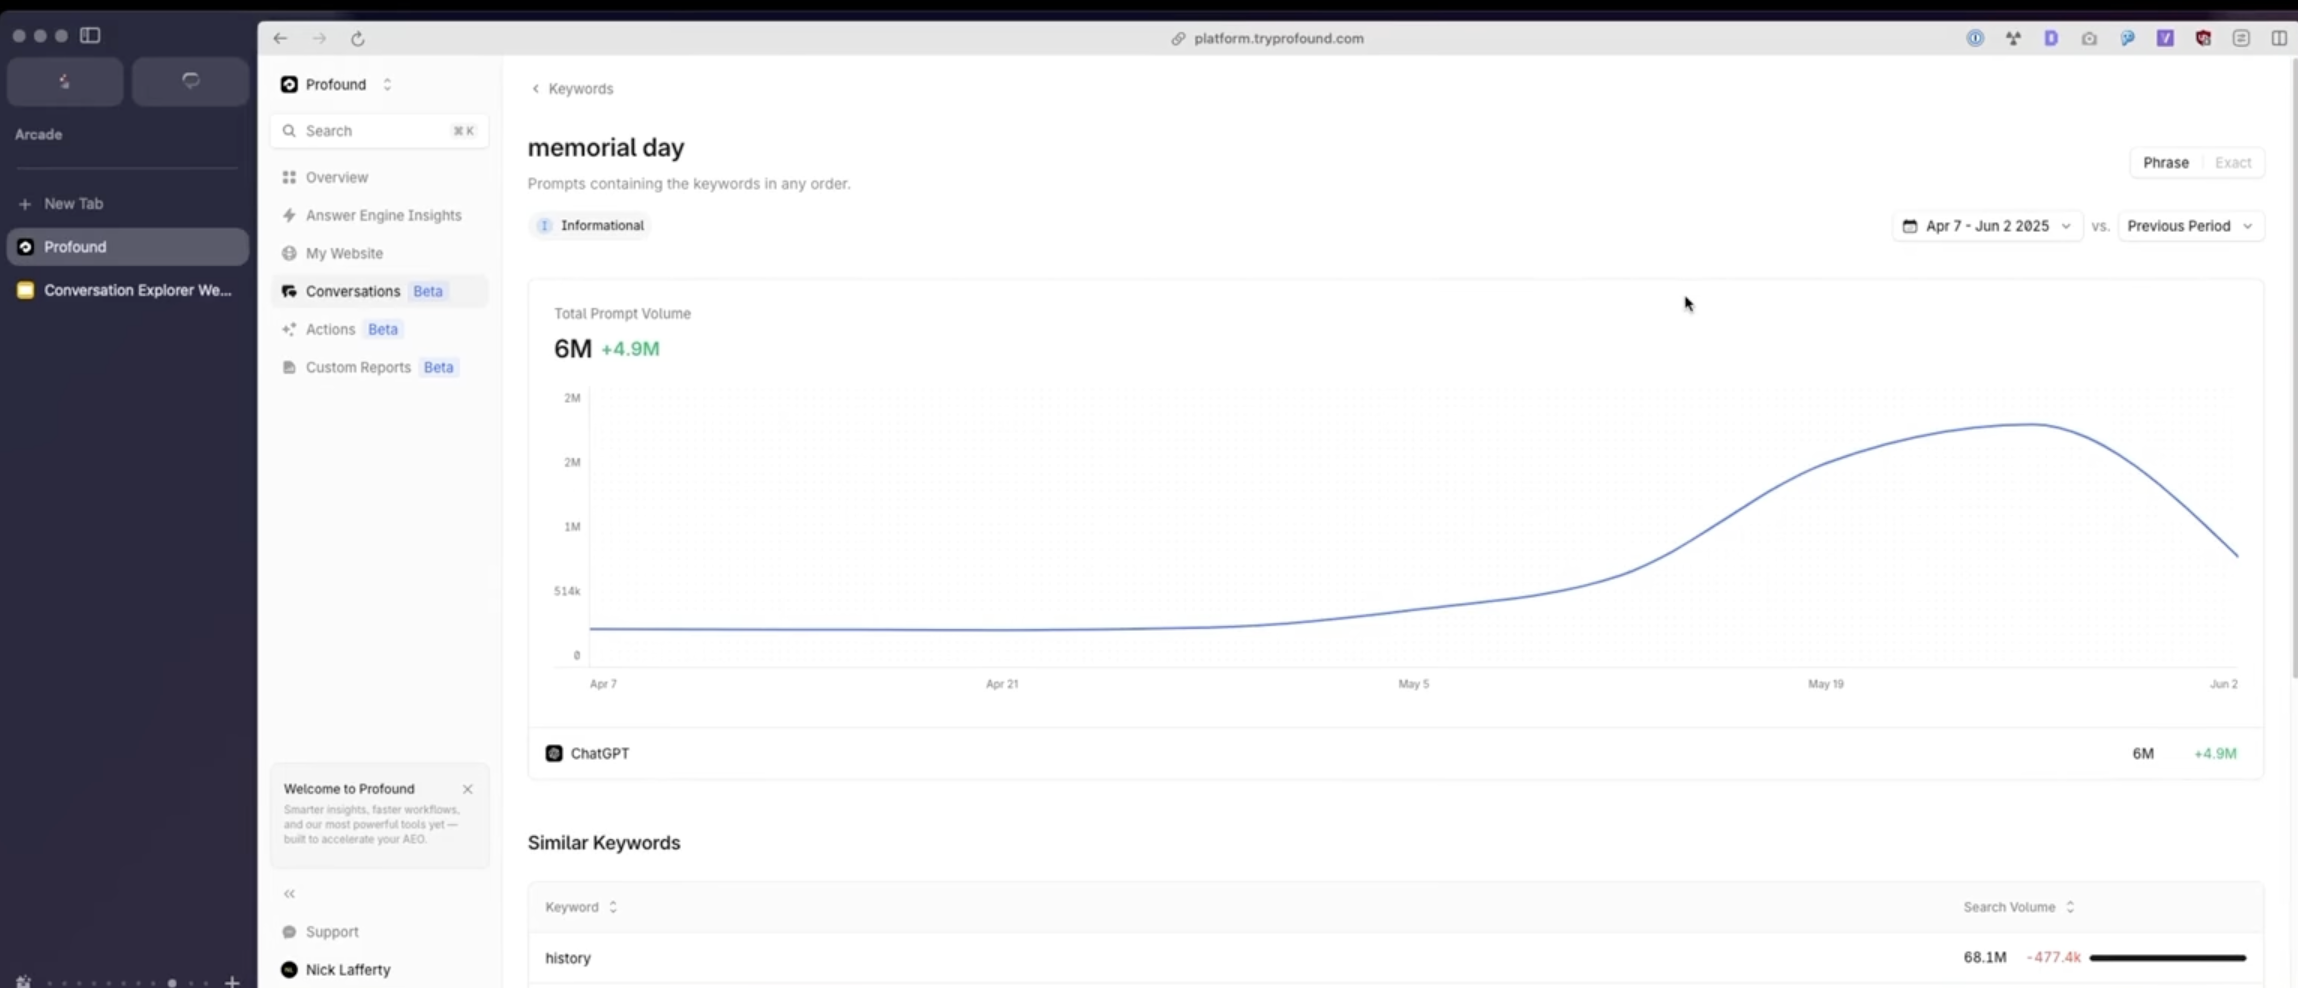
Task: Open My Website via the globe icon
Action: 289,253
